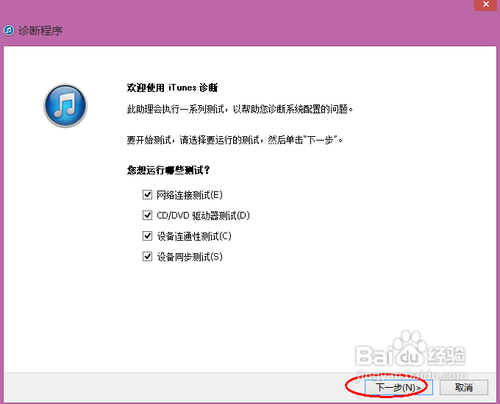Toggle the CD/DVD 驱动器测试(D) checkbox

(147, 215)
